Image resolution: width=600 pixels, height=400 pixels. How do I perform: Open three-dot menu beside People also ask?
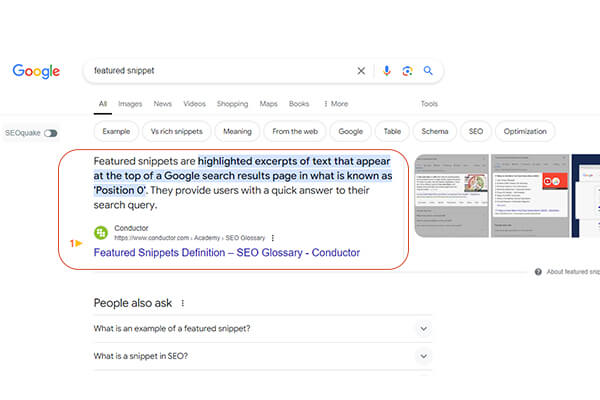183,303
